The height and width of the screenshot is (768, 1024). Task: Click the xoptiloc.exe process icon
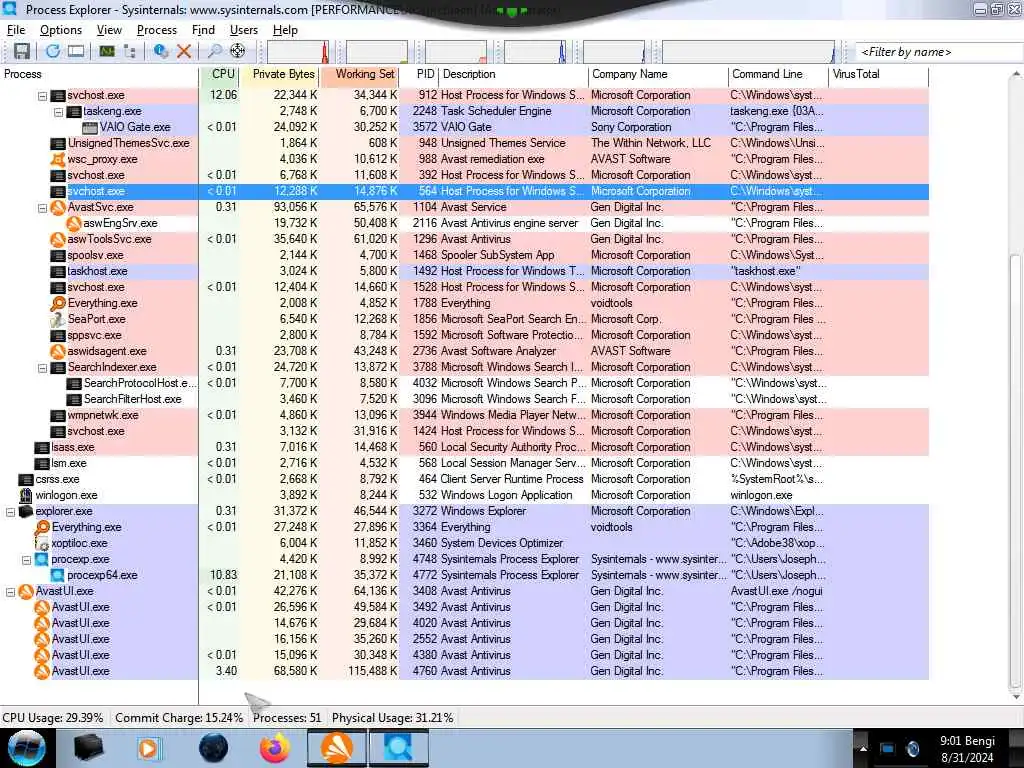point(42,543)
